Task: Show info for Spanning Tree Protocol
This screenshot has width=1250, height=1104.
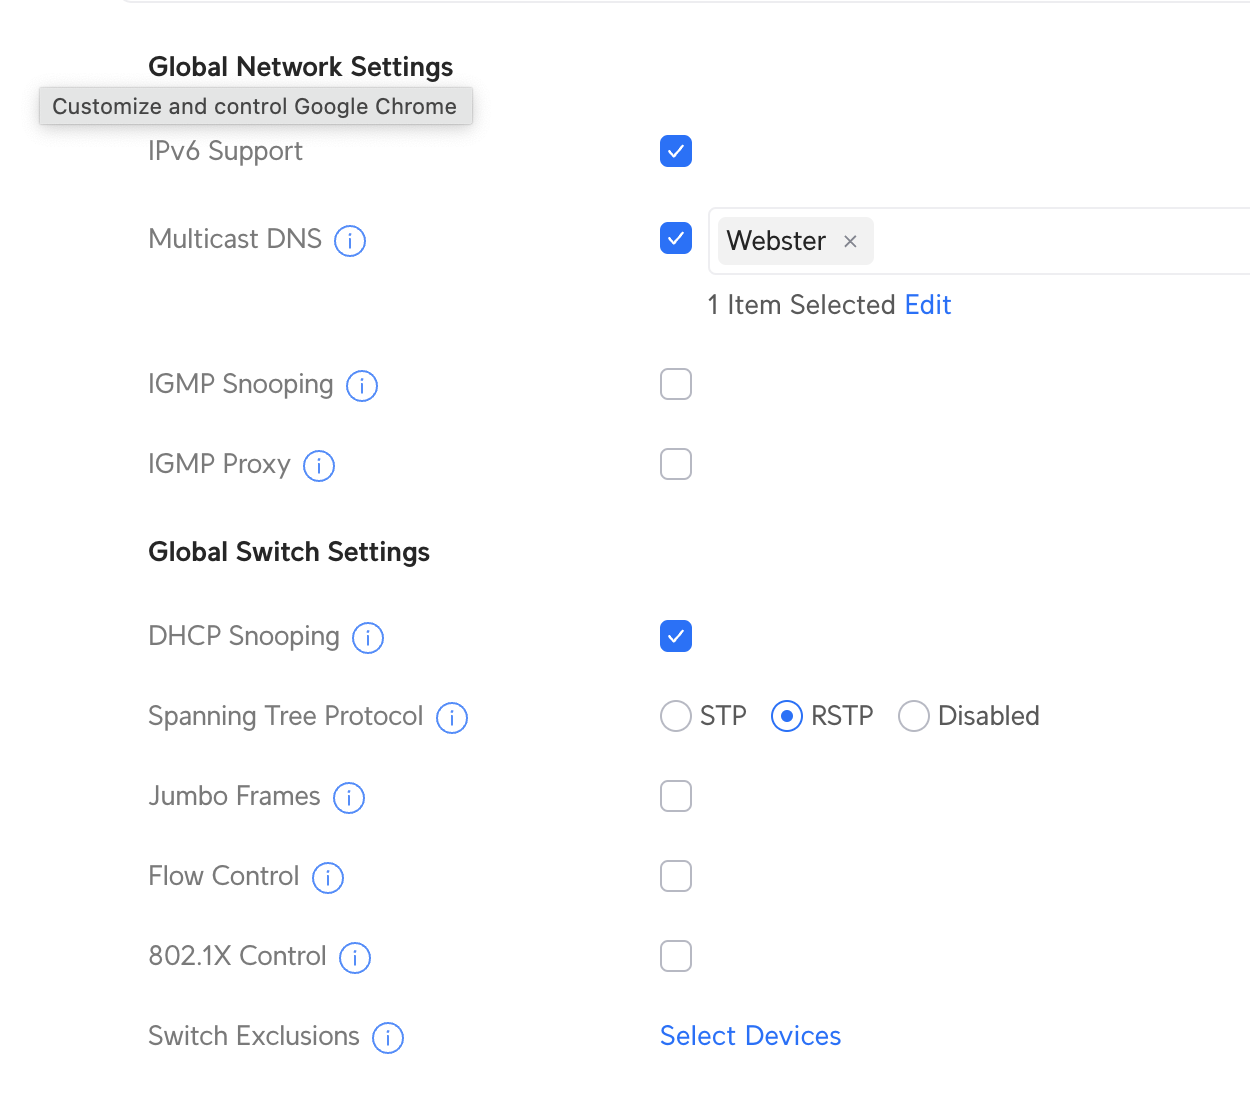Action: (x=452, y=718)
